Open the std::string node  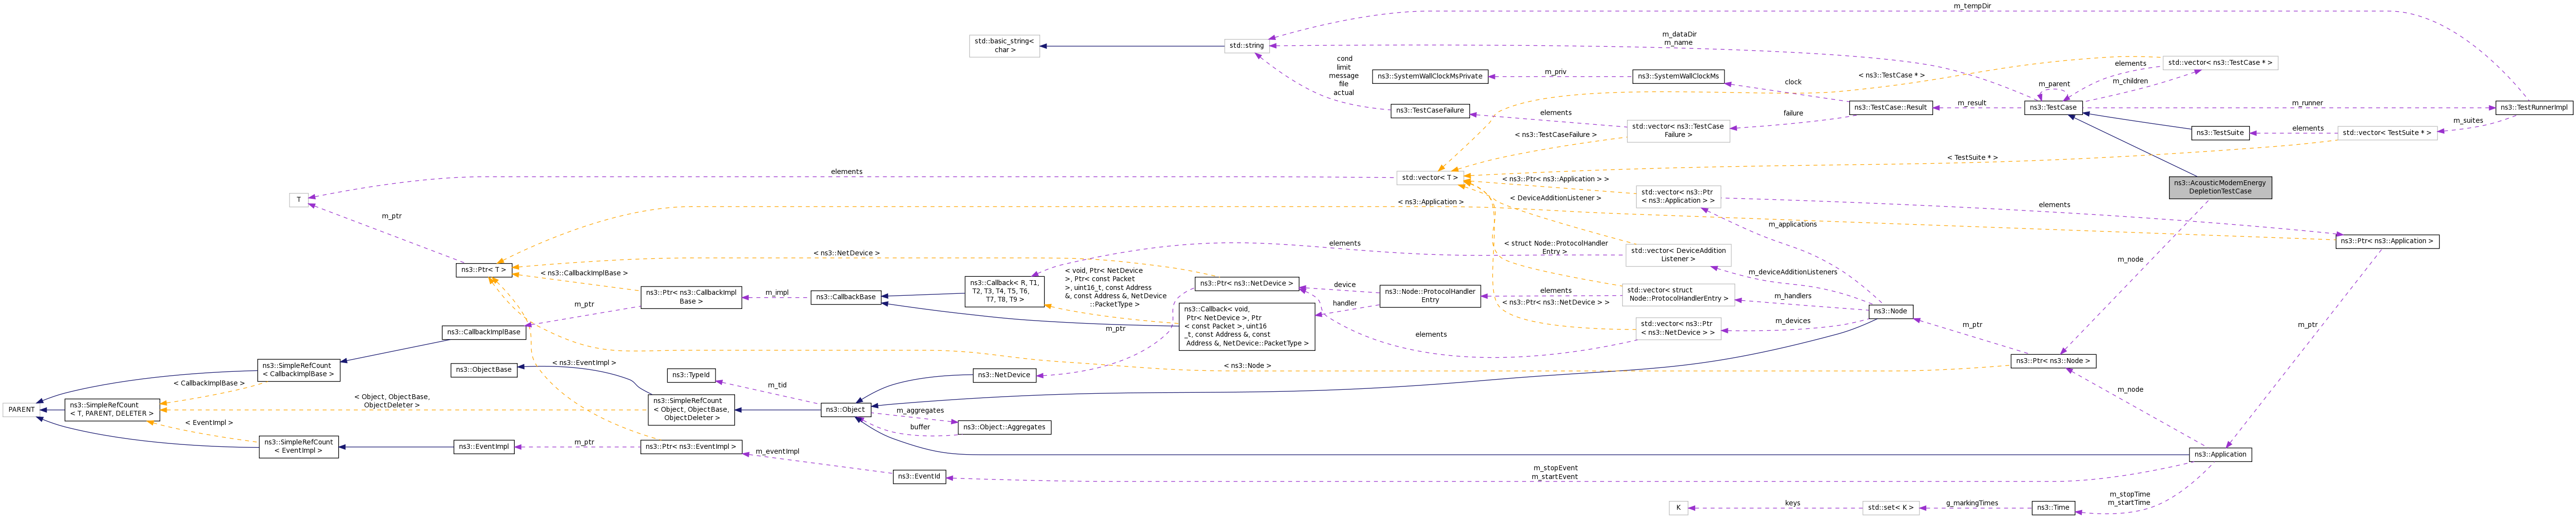click(x=1246, y=46)
